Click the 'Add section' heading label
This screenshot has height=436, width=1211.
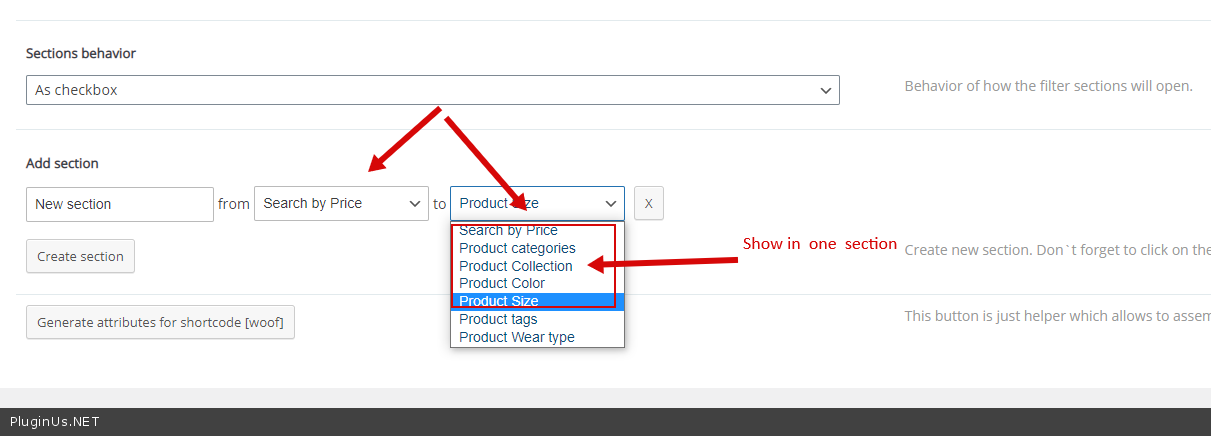[x=62, y=164]
